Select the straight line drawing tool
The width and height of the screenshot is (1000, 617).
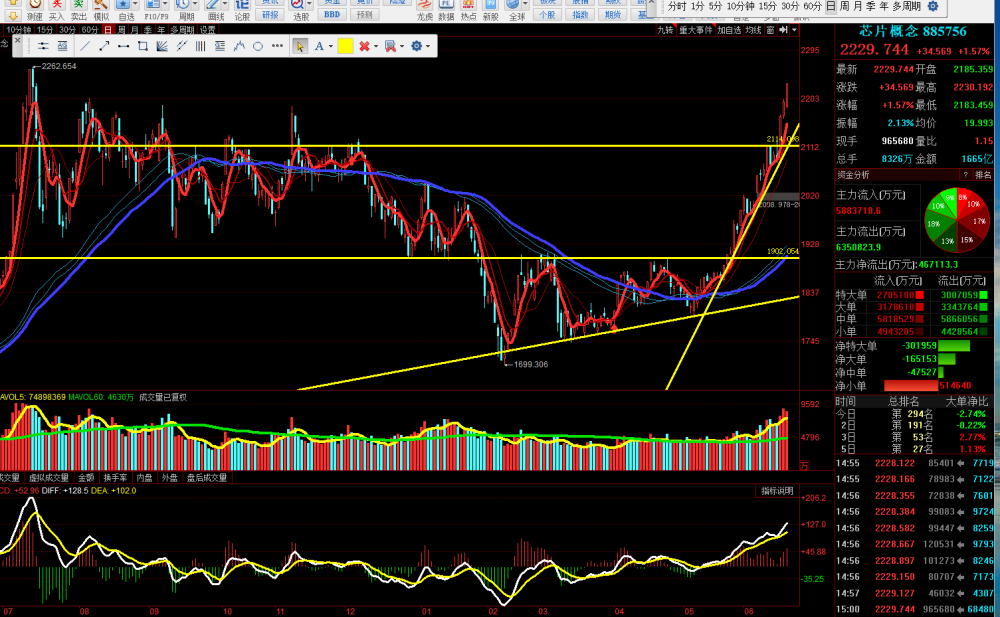click(85, 46)
